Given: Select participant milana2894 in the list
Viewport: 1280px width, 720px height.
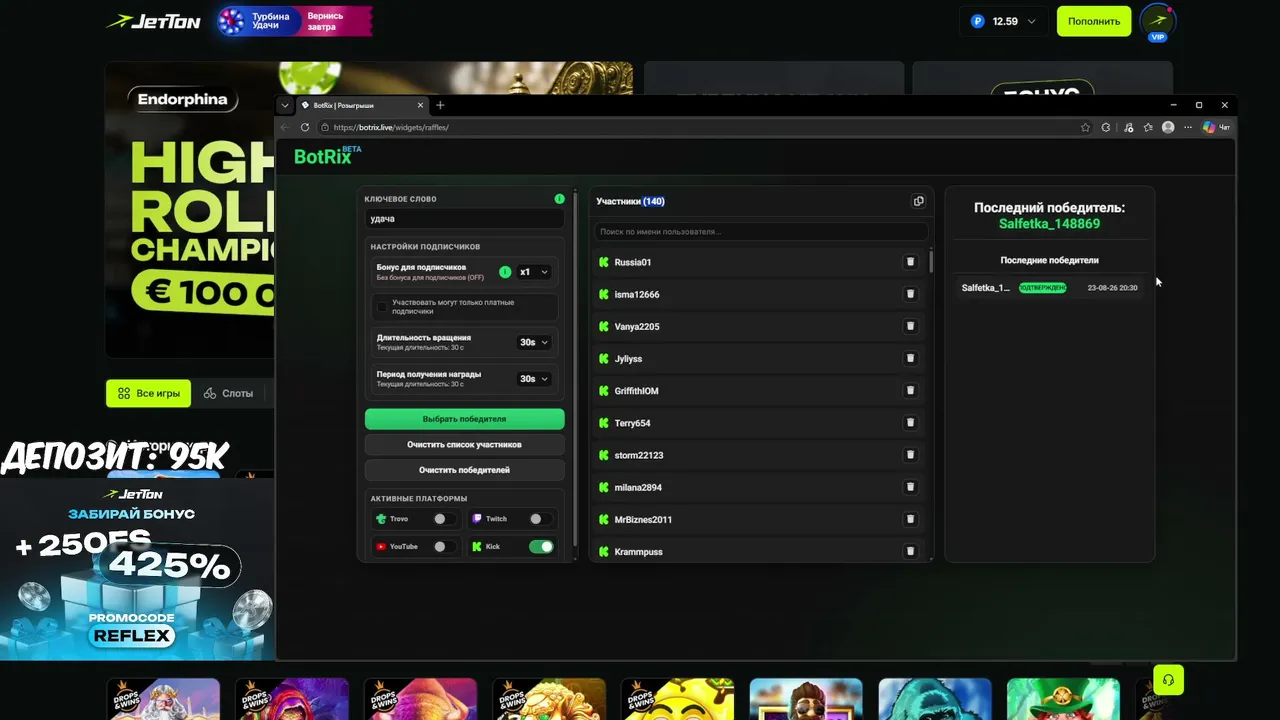Looking at the screenshot, I should pyautogui.click(x=761, y=487).
